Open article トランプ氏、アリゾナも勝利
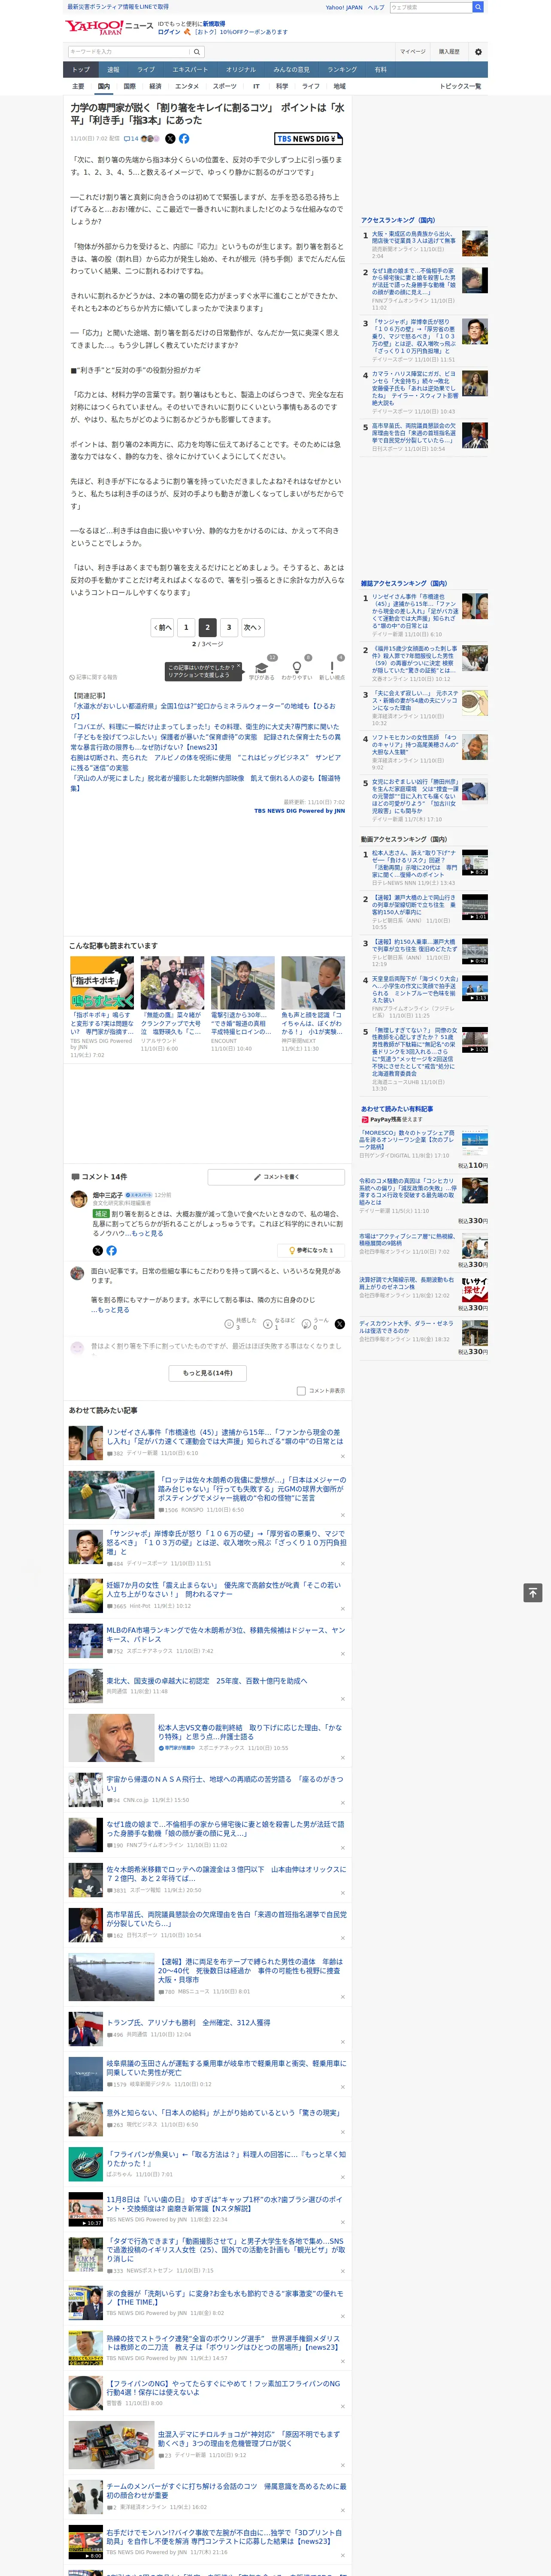 (188, 2022)
